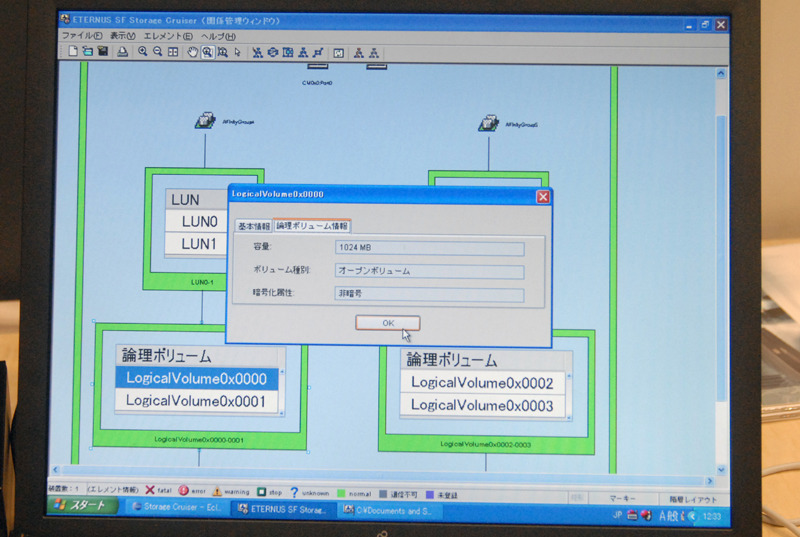Click the Open folder toolbar icon
Image resolution: width=800 pixels, height=537 pixels.
88,51
